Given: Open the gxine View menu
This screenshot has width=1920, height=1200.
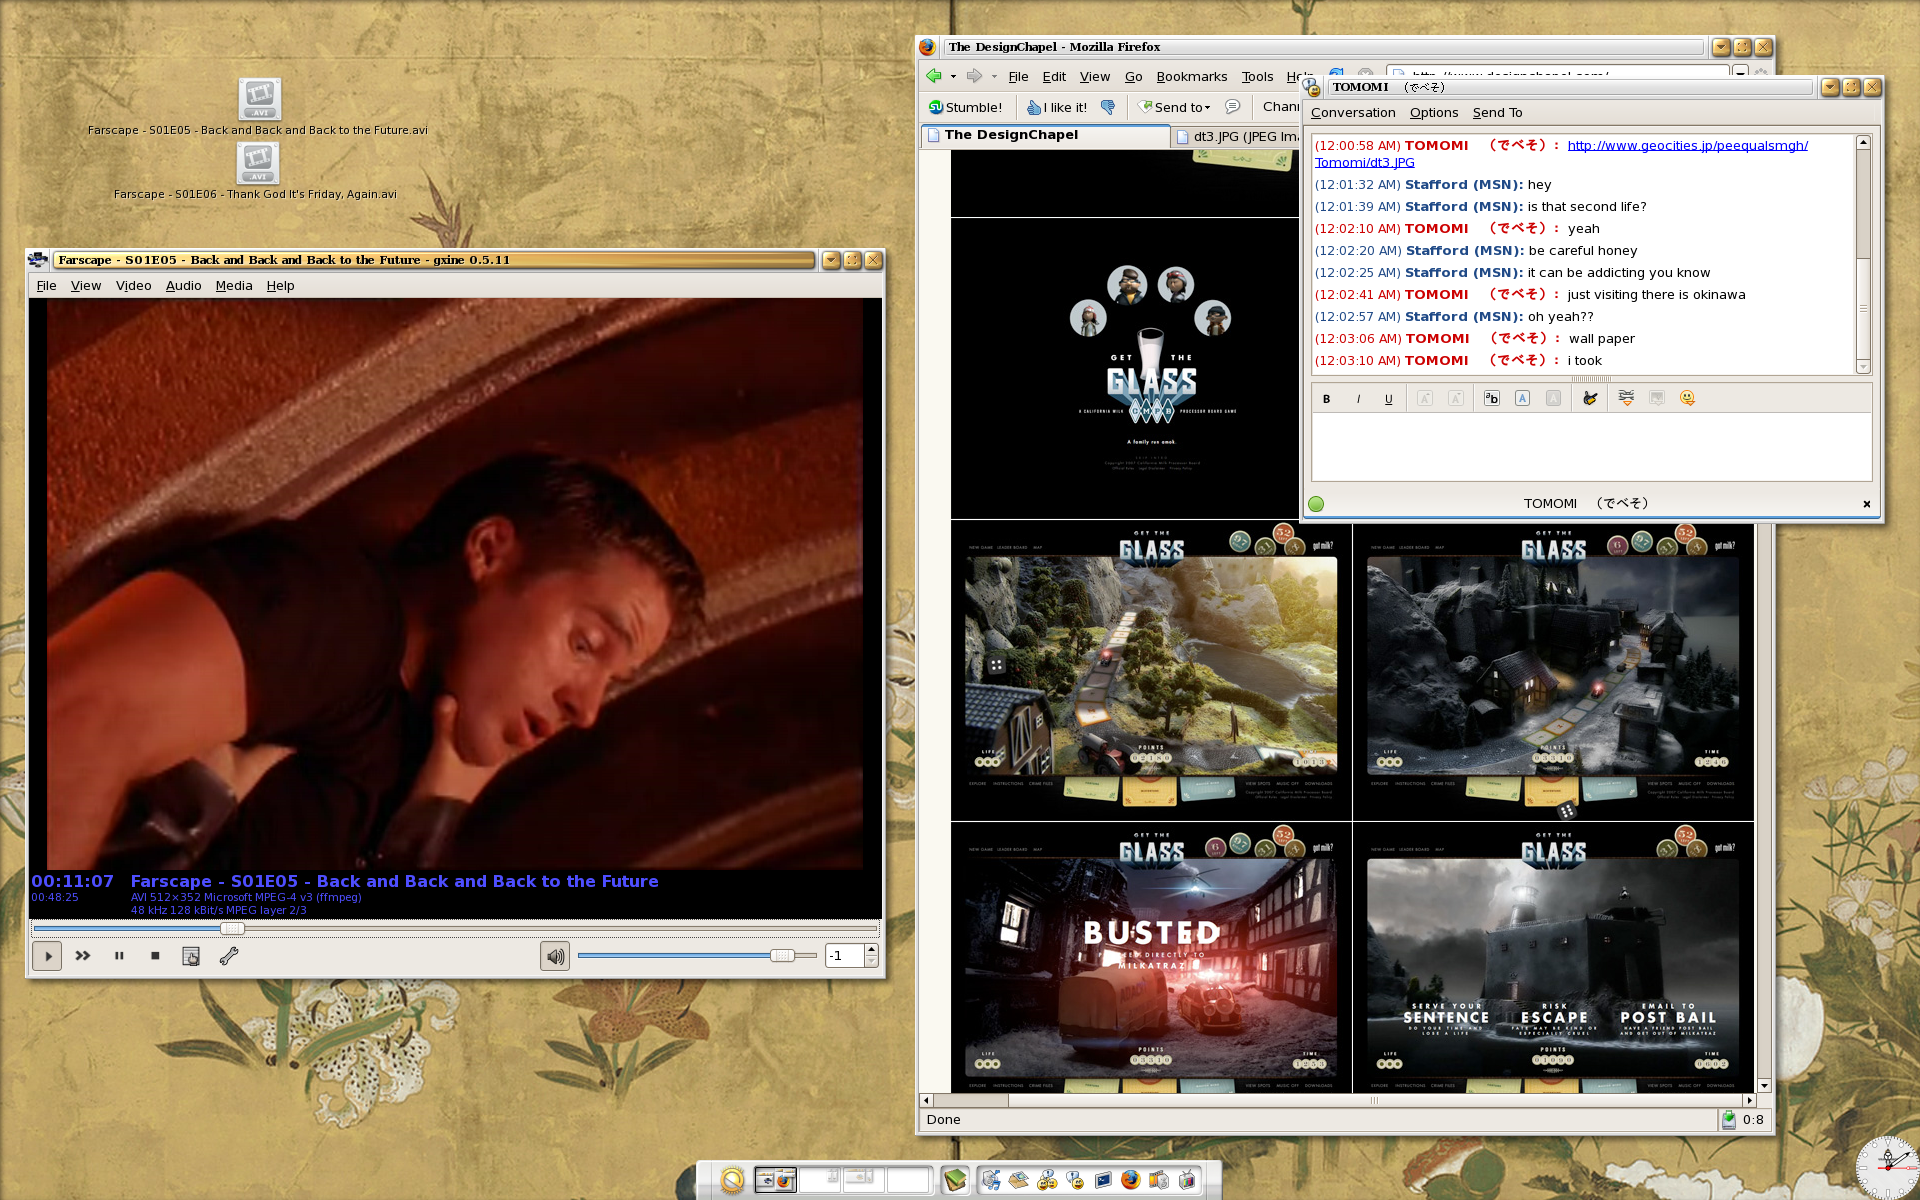Looking at the screenshot, I should click(x=86, y=286).
